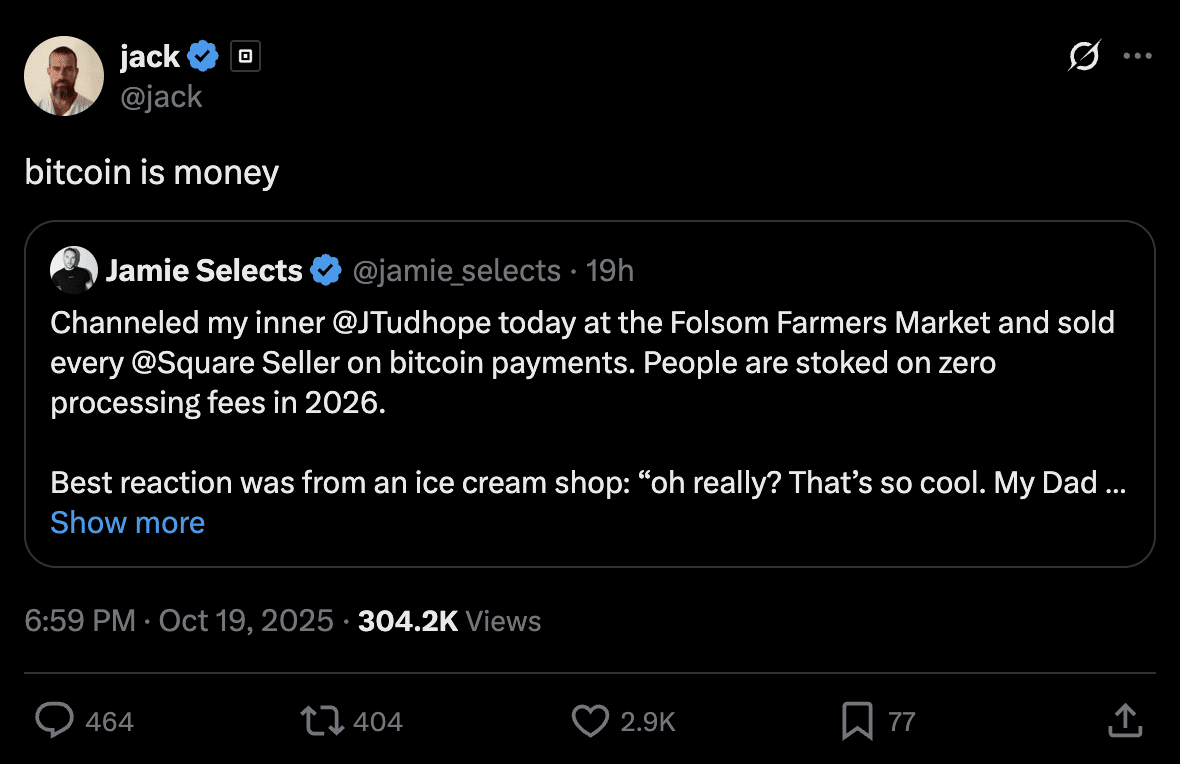Repost this tweet using retweet icon

click(322, 720)
